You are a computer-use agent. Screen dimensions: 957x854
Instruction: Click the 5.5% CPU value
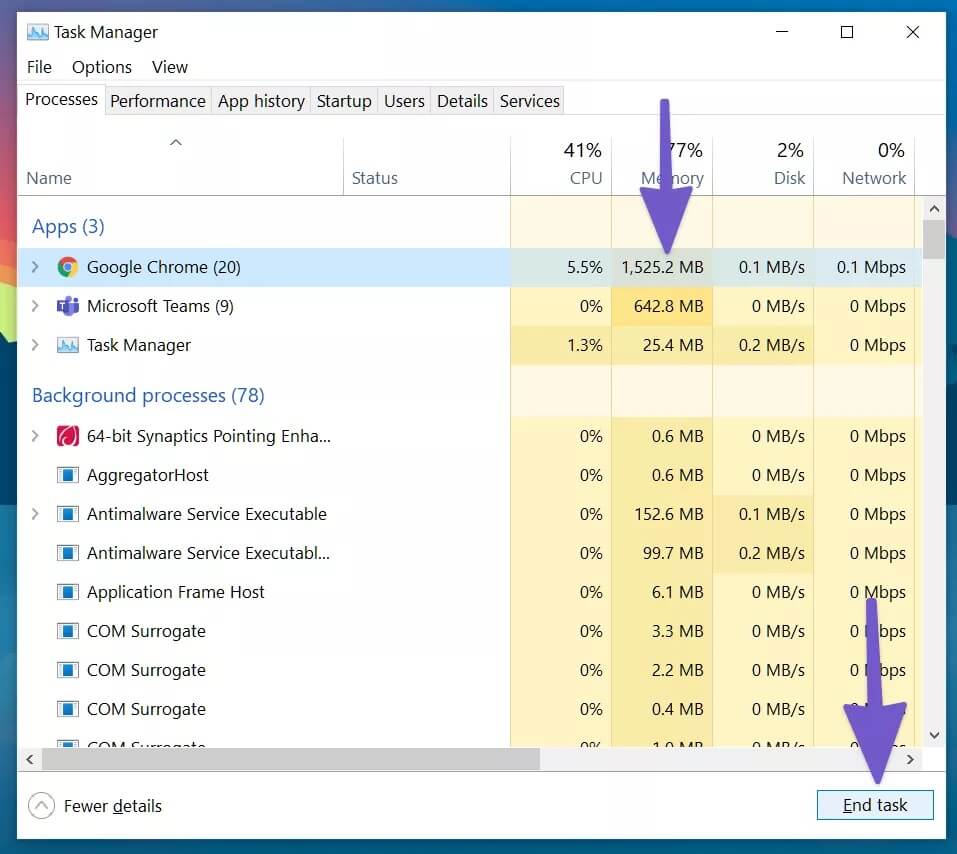[x=584, y=267]
